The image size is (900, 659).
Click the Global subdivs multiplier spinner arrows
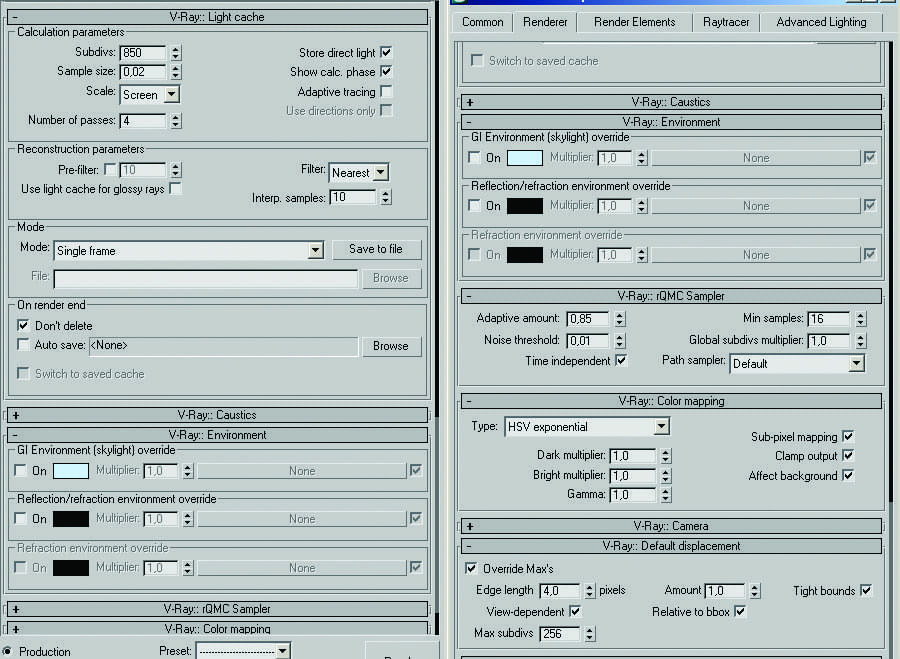[x=860, y=340]
